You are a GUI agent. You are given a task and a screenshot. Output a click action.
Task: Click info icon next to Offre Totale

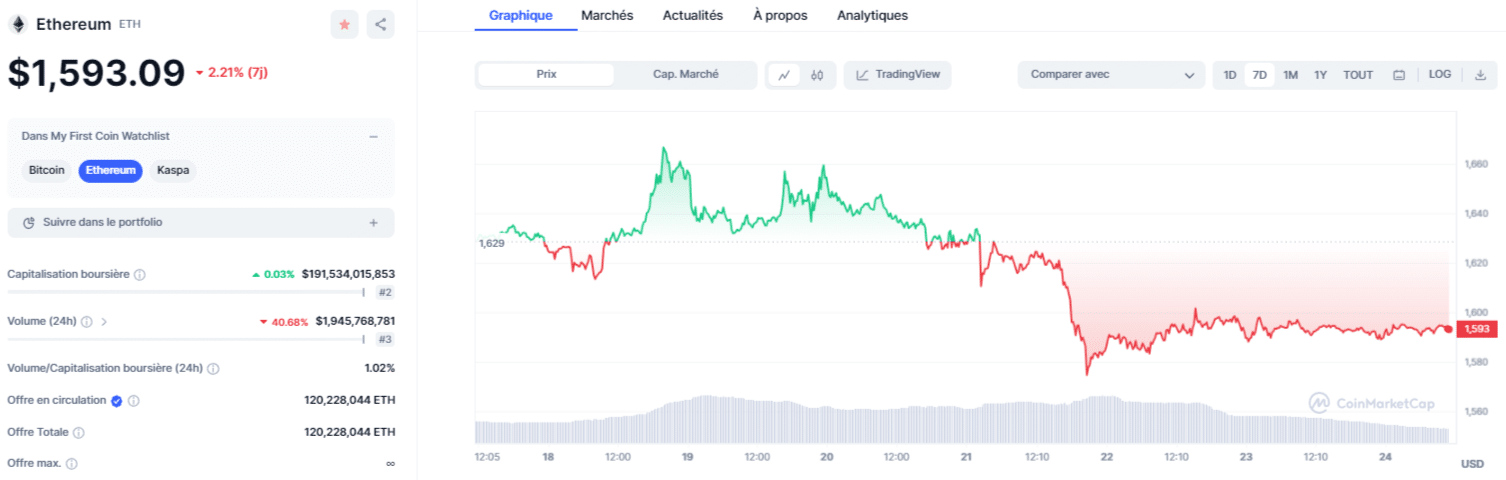coord(79,433)
